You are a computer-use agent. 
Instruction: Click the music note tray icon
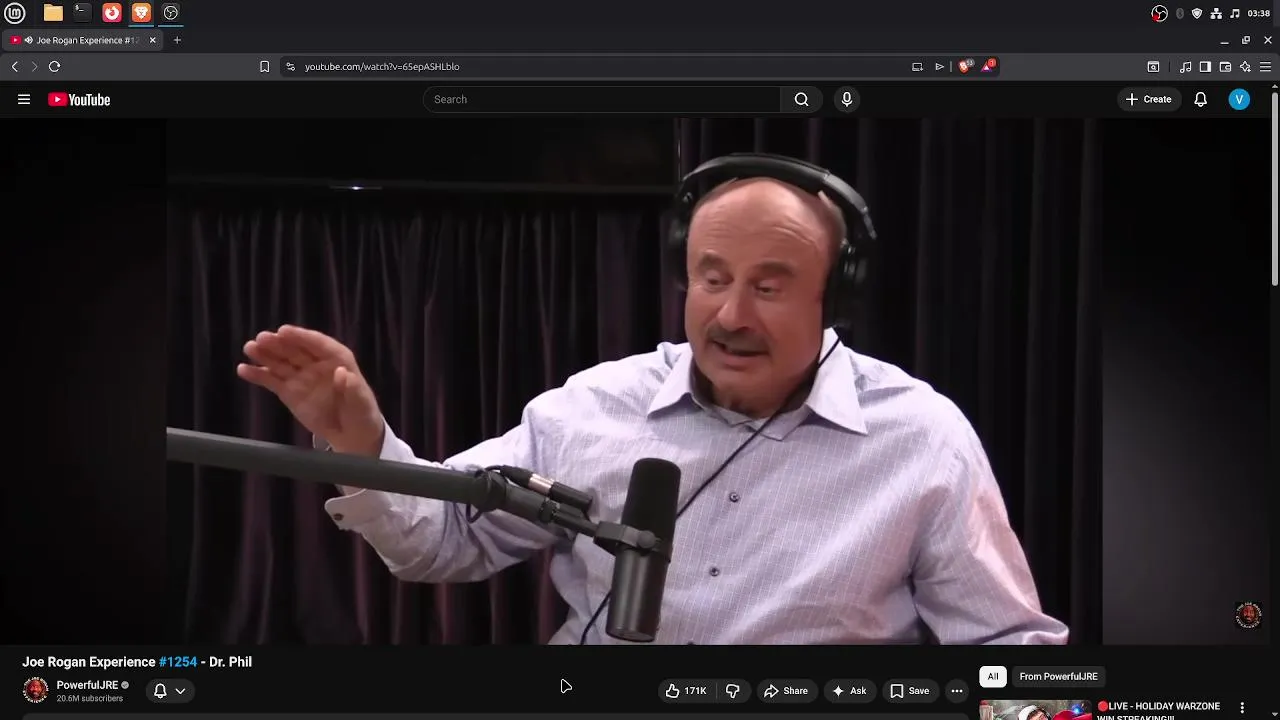tap(1235, 13)
